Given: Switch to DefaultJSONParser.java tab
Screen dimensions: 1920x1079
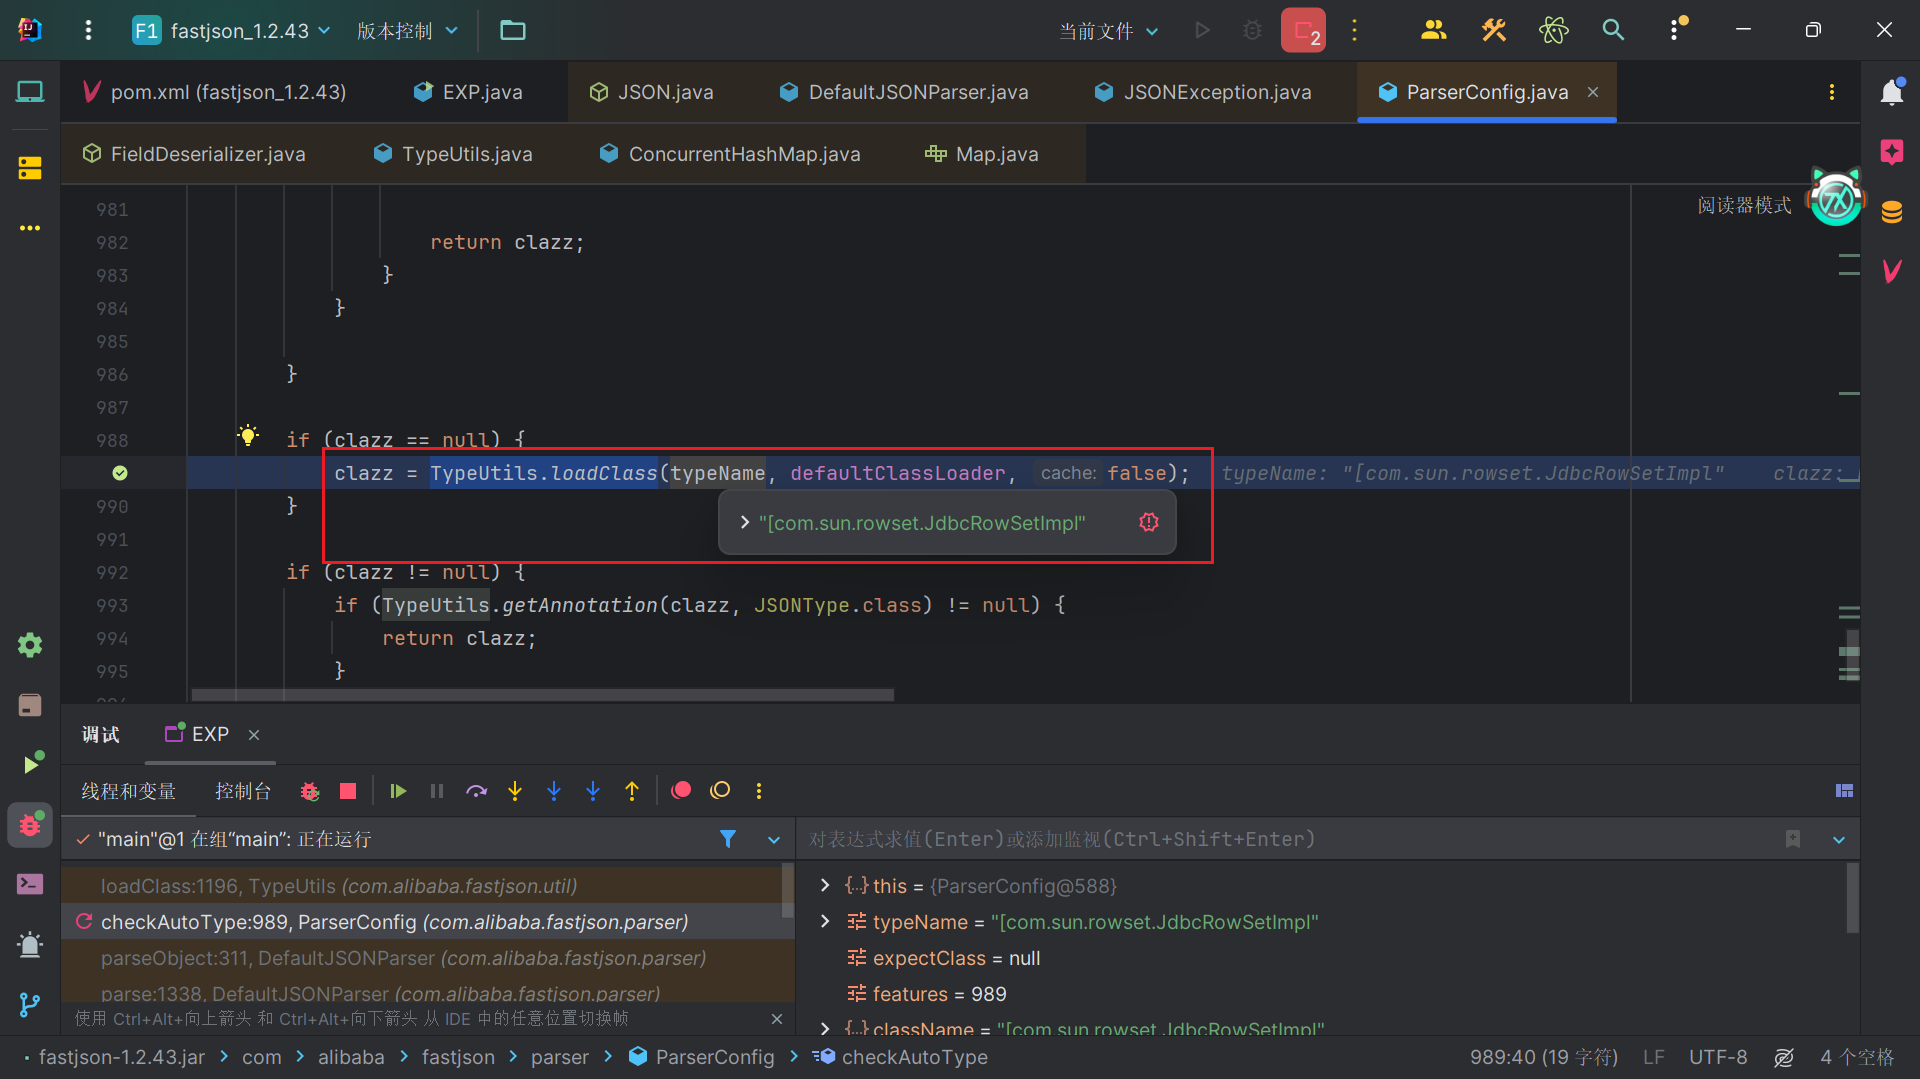Looking at the screenshot, I should pyautogui.click(x=904, y=92).
